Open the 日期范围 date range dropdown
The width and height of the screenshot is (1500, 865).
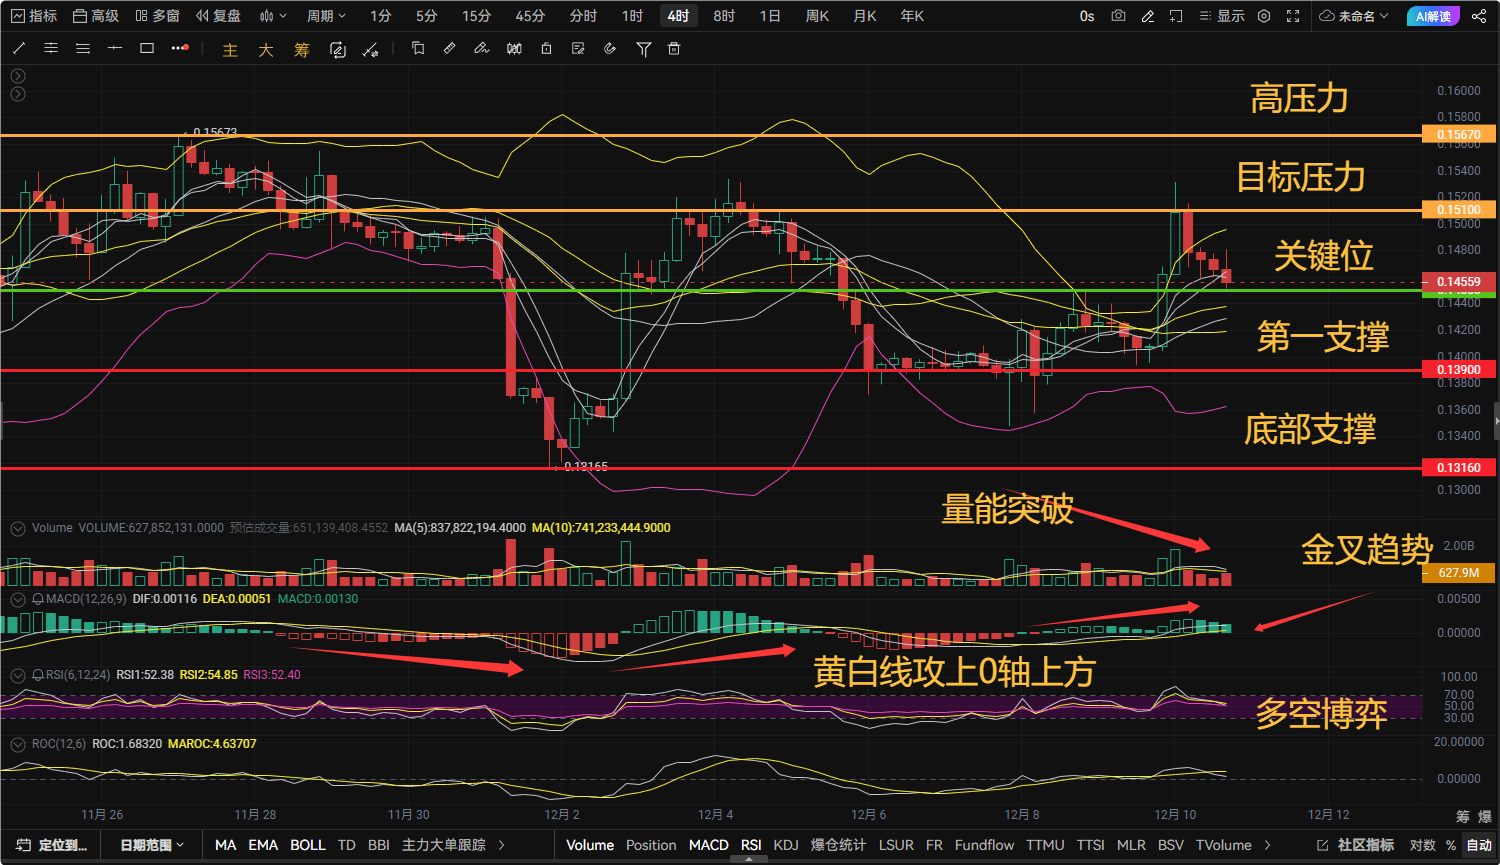pyautogui.click(x=152, y=845)
